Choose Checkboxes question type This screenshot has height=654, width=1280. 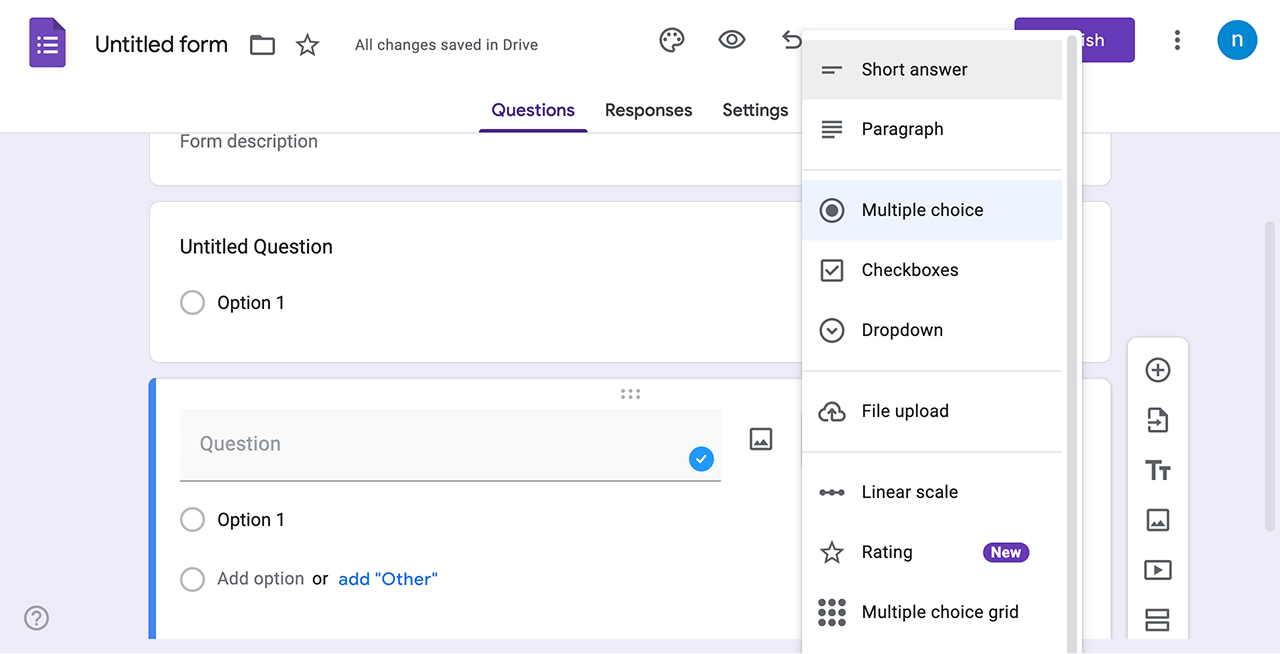910,270
